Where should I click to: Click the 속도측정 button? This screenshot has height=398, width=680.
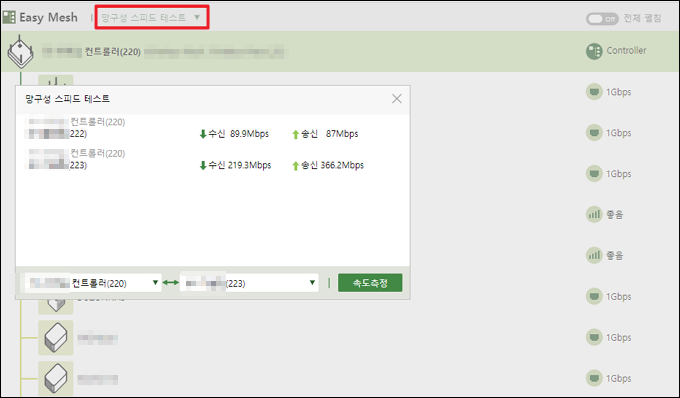point(370,283)
